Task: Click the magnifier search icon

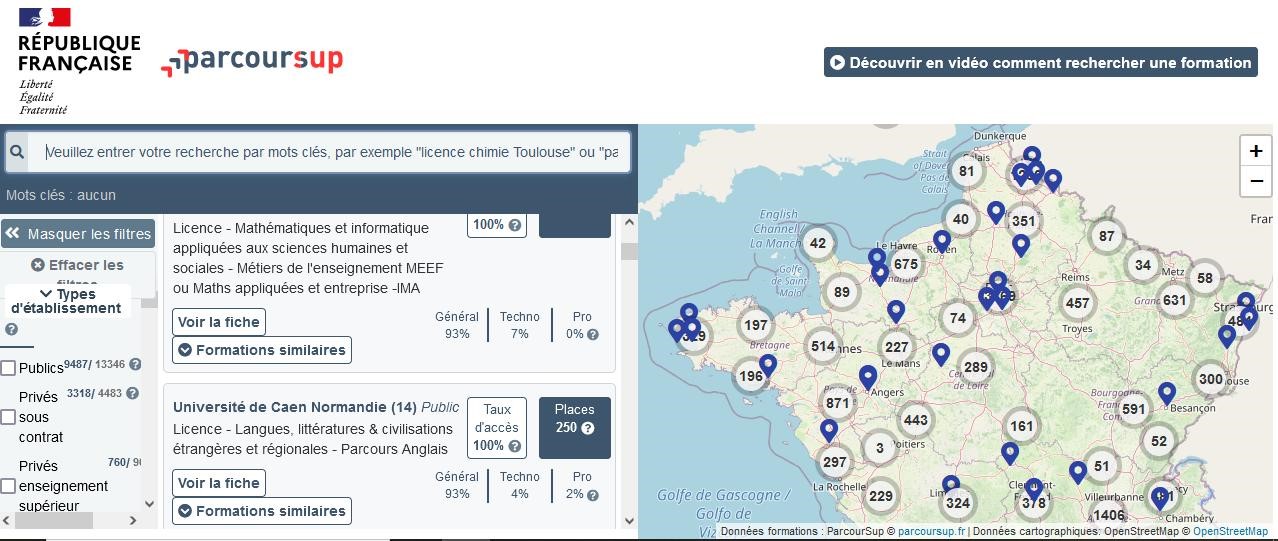Action: point(17,153)
